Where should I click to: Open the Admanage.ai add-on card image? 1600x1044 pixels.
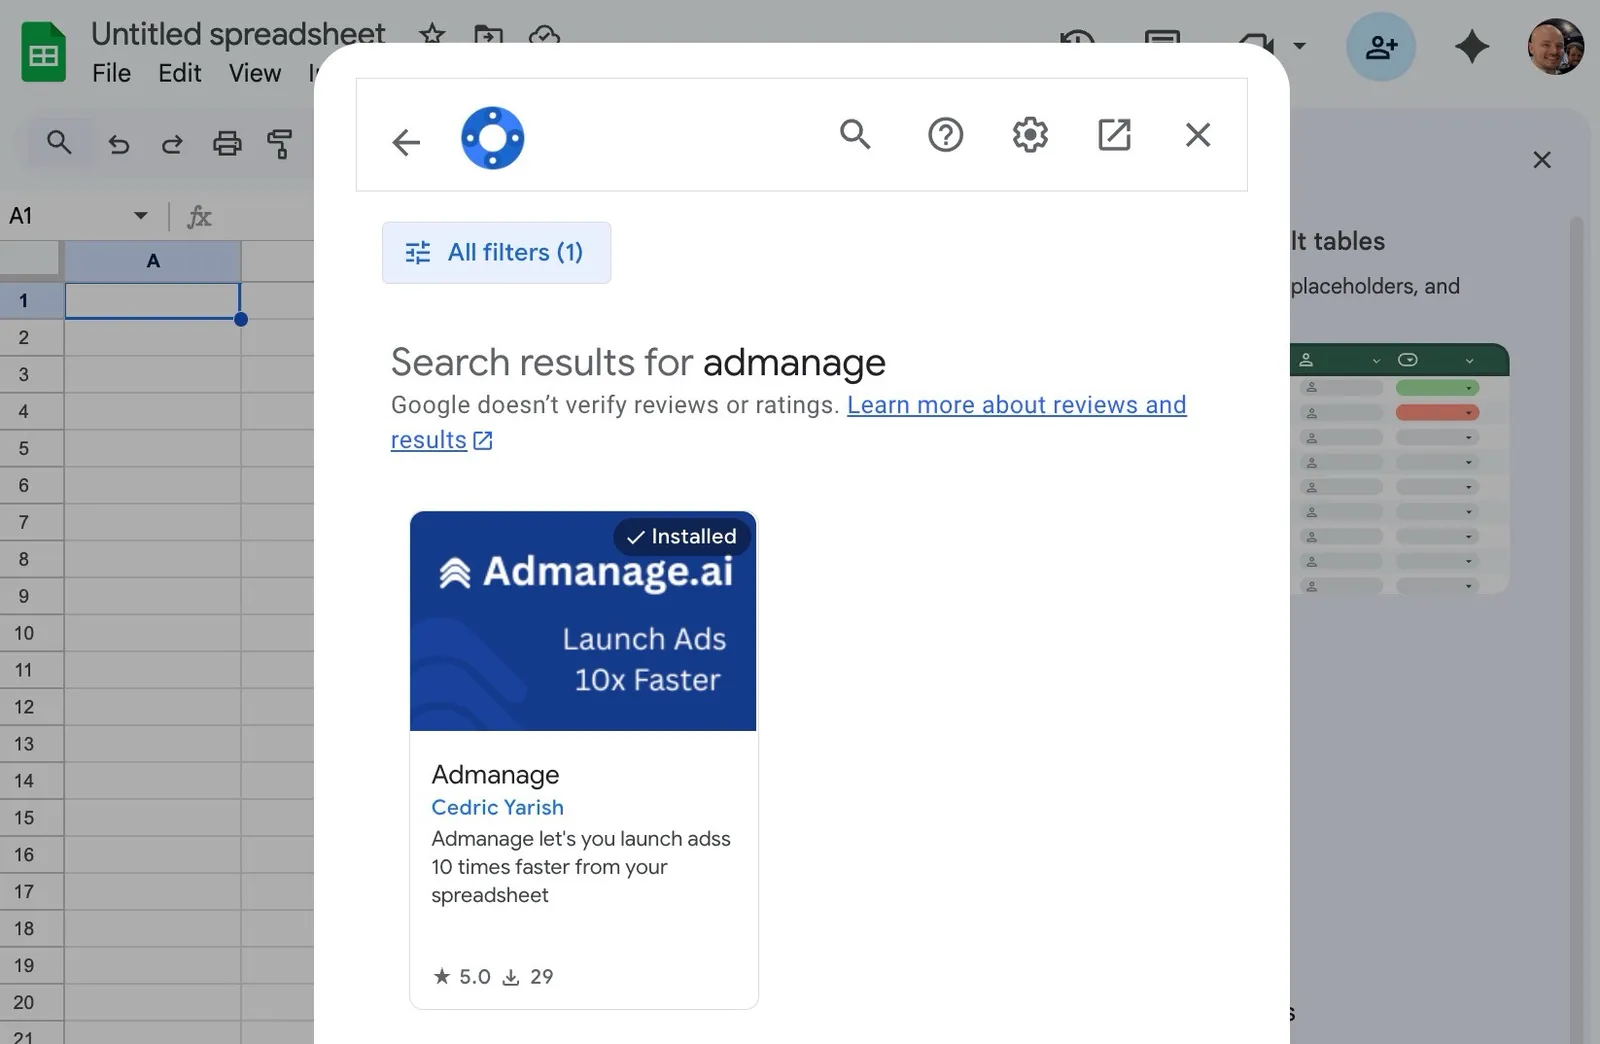click(583, 621)
